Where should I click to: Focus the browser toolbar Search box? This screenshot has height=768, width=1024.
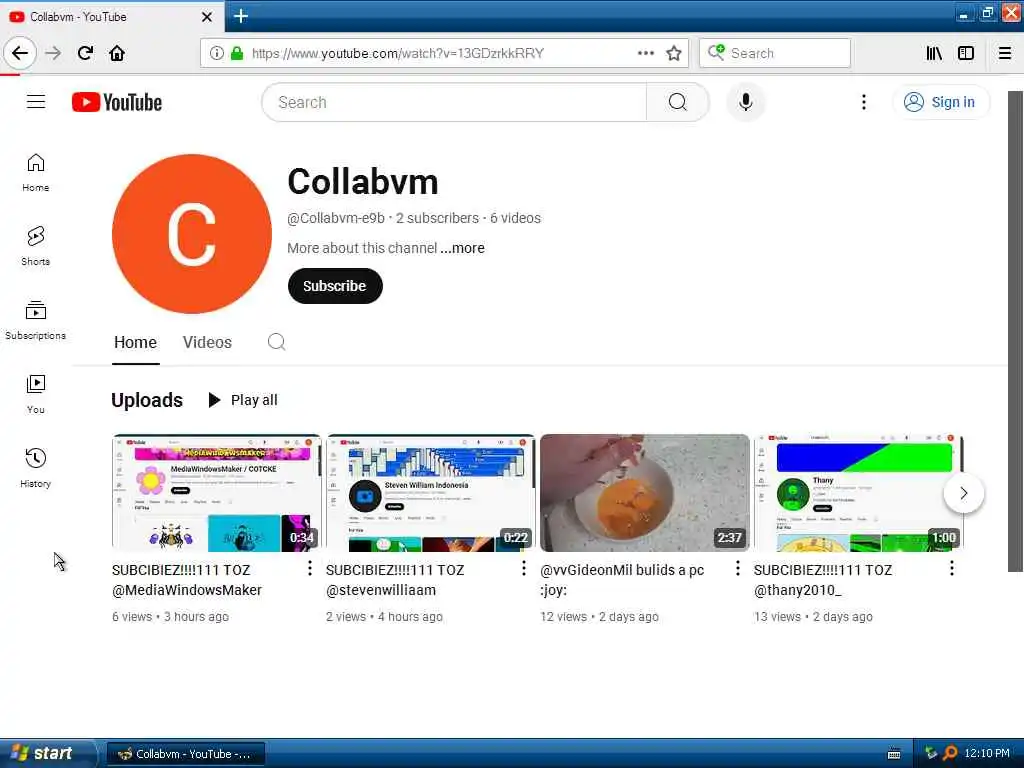tap(775, 53)
